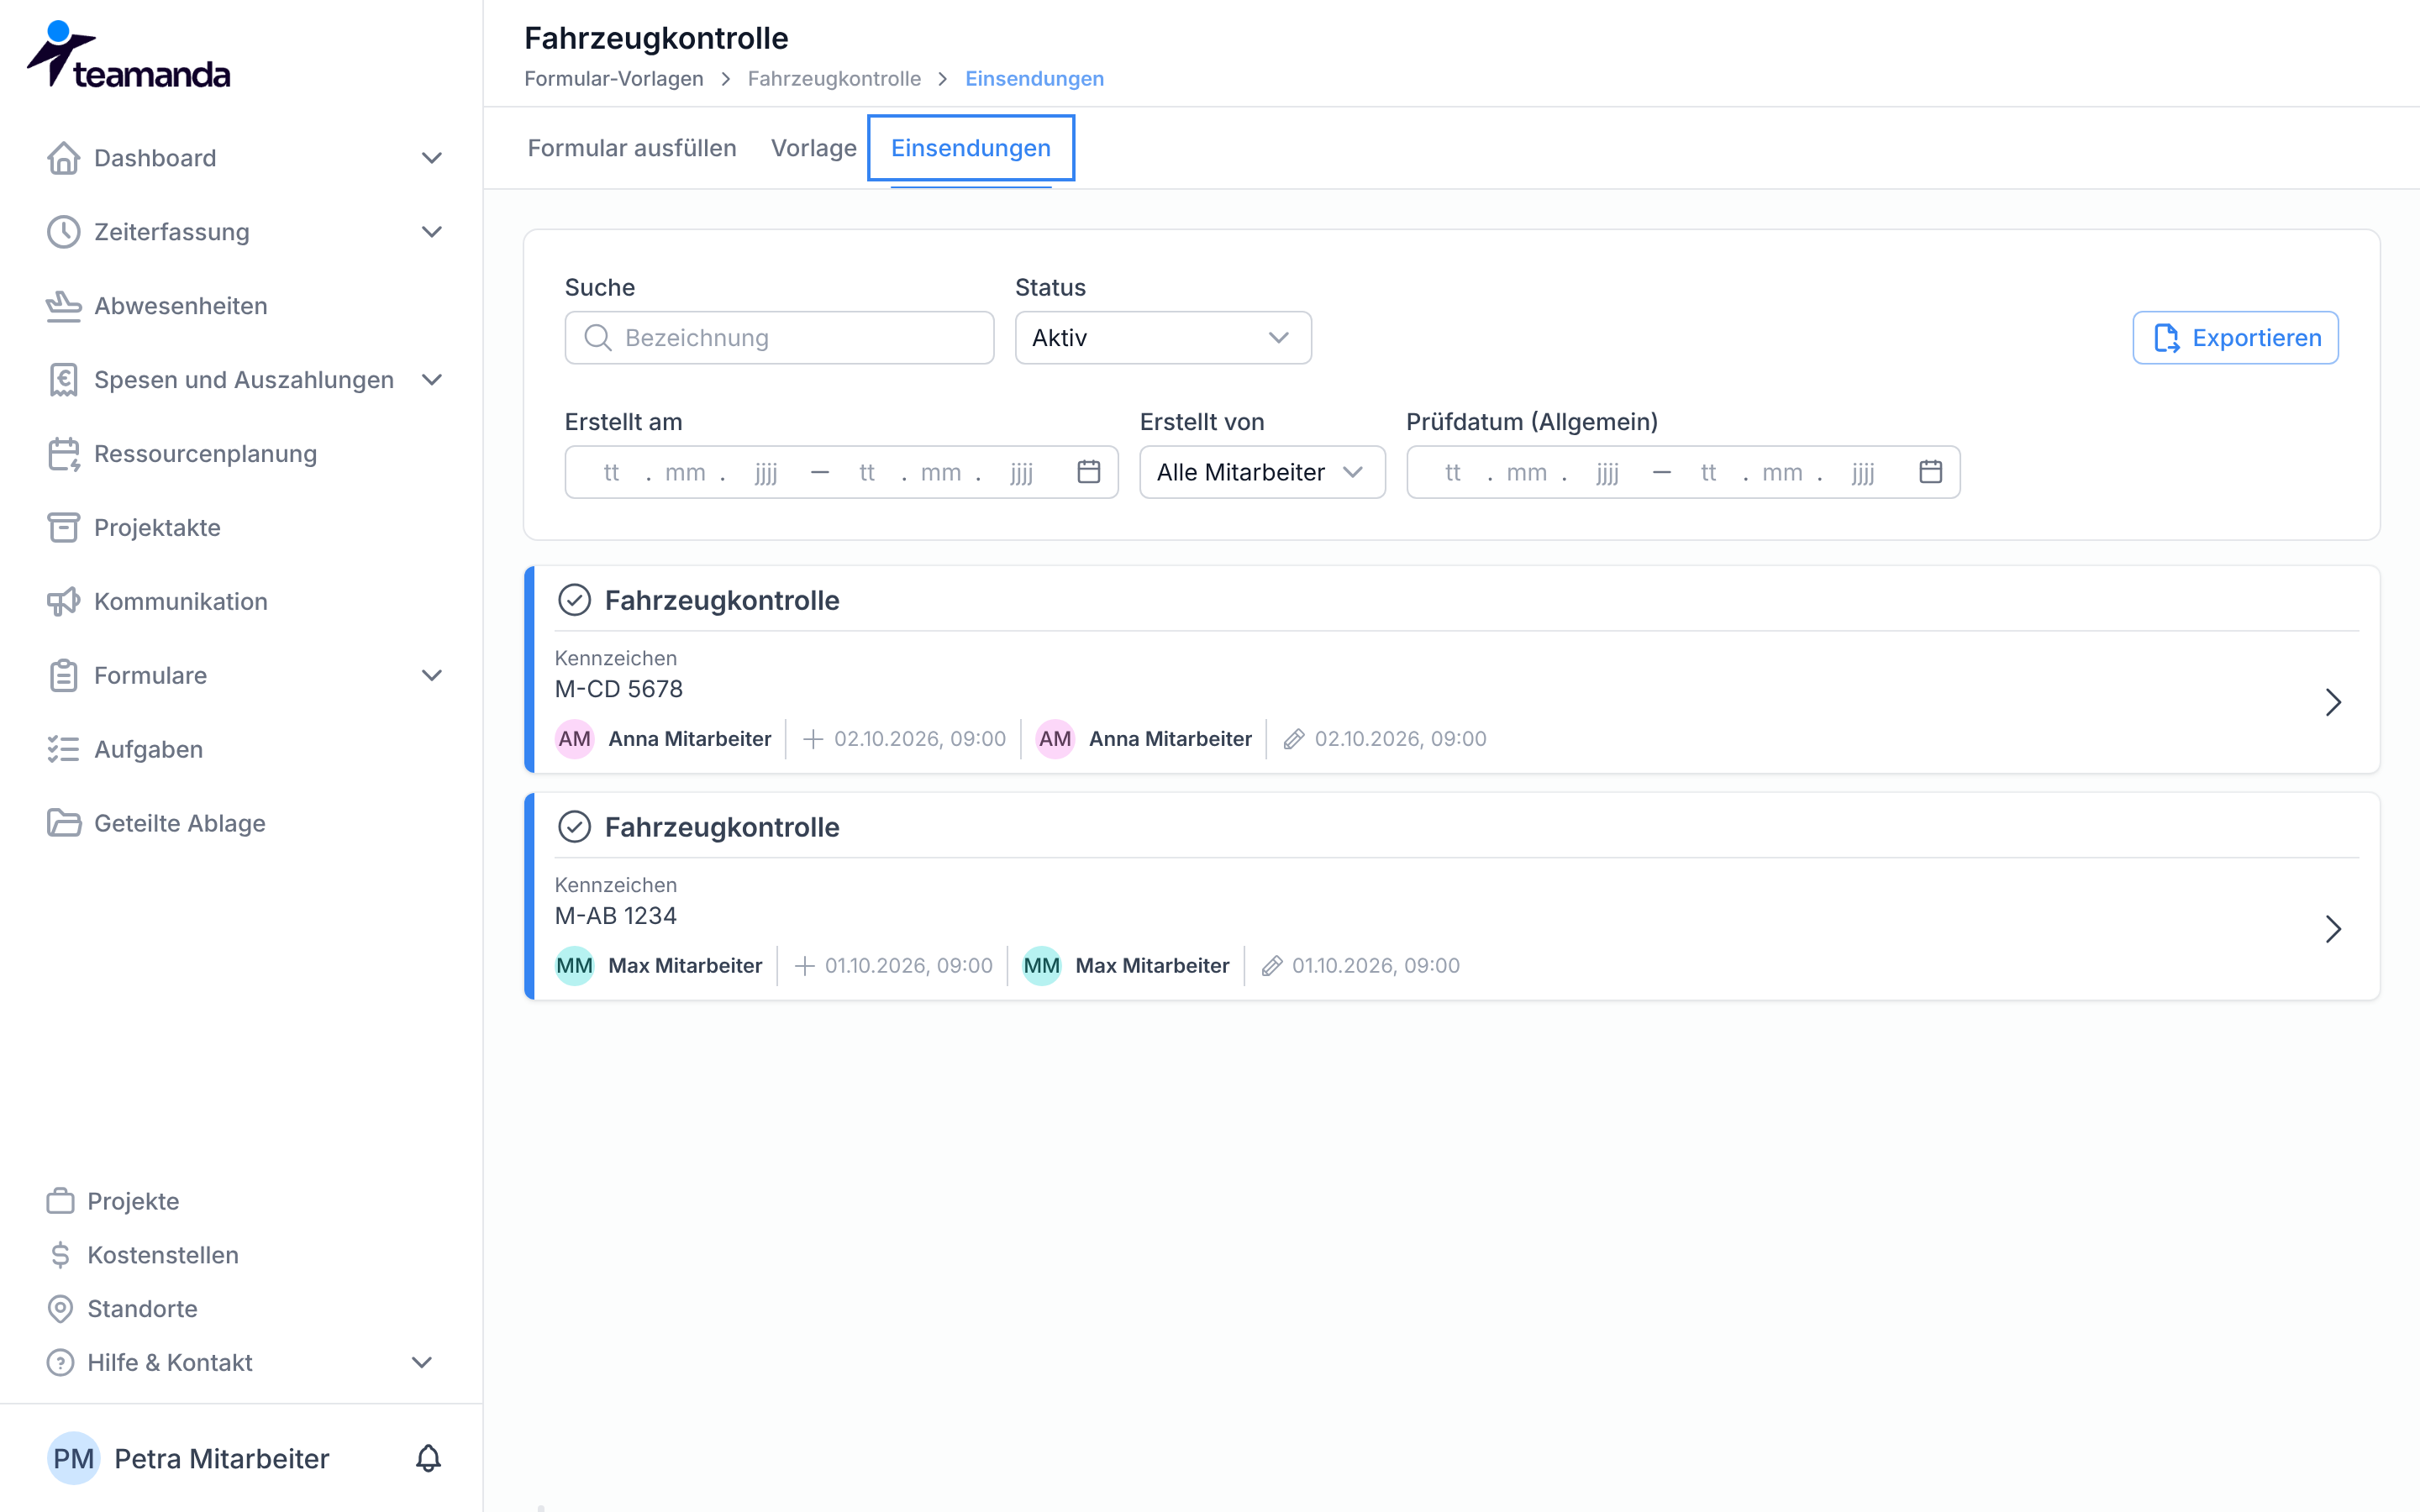Click the Spesen und Auszahlungen receipt icon
Image resolution: width=2420 pixels, height=1512 pixels.
63,380
